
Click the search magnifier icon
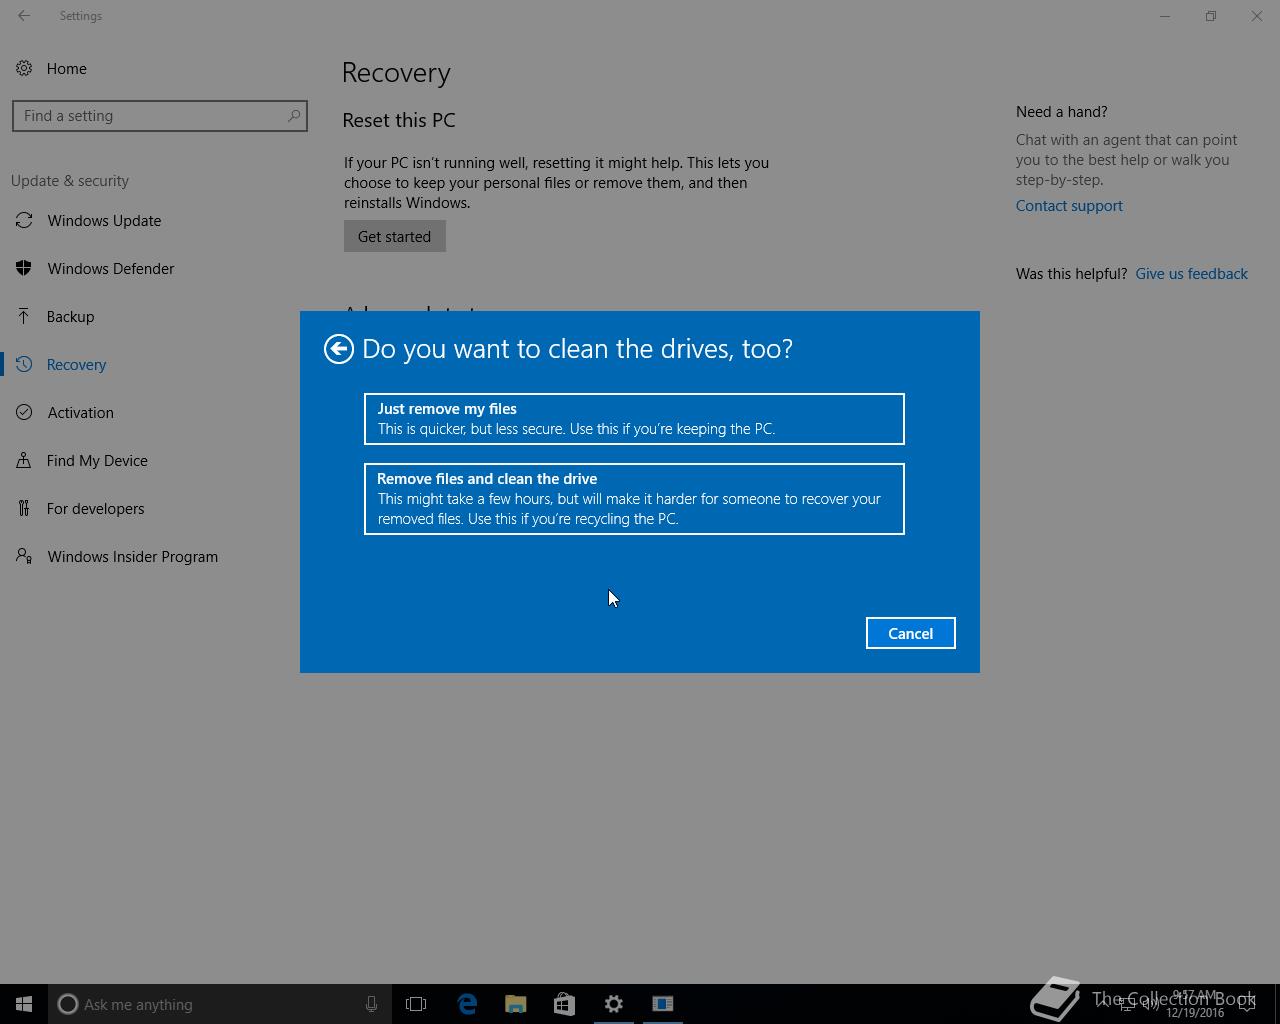click(294, 116)
